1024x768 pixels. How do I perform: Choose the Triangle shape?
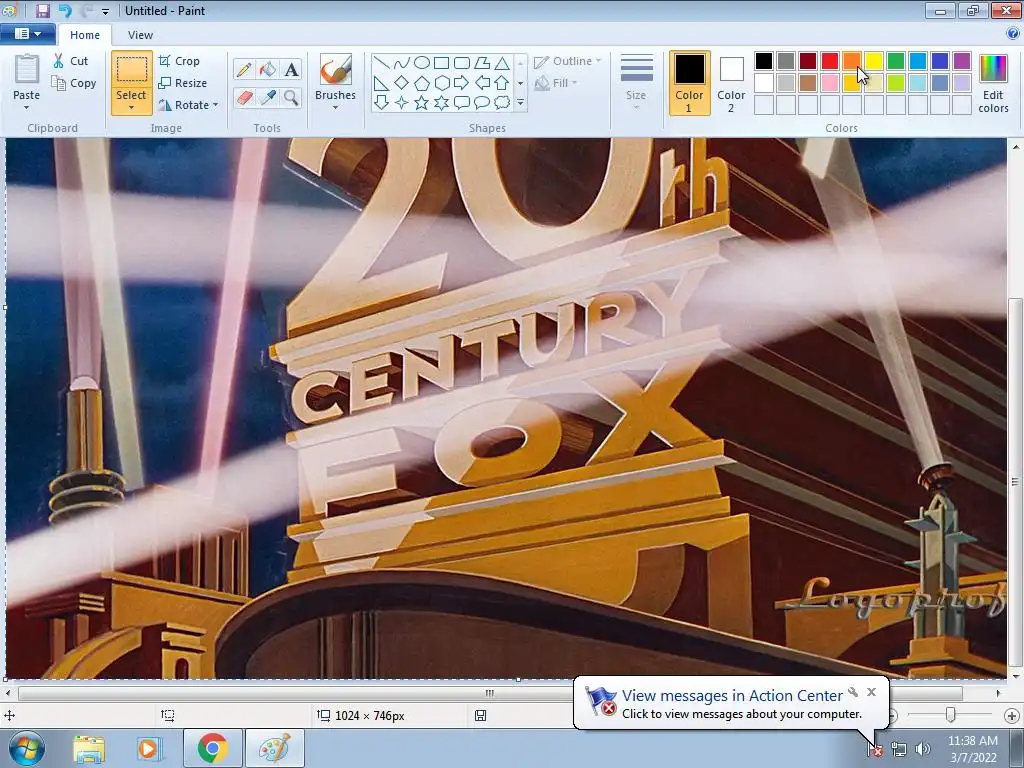click(502, 63)
